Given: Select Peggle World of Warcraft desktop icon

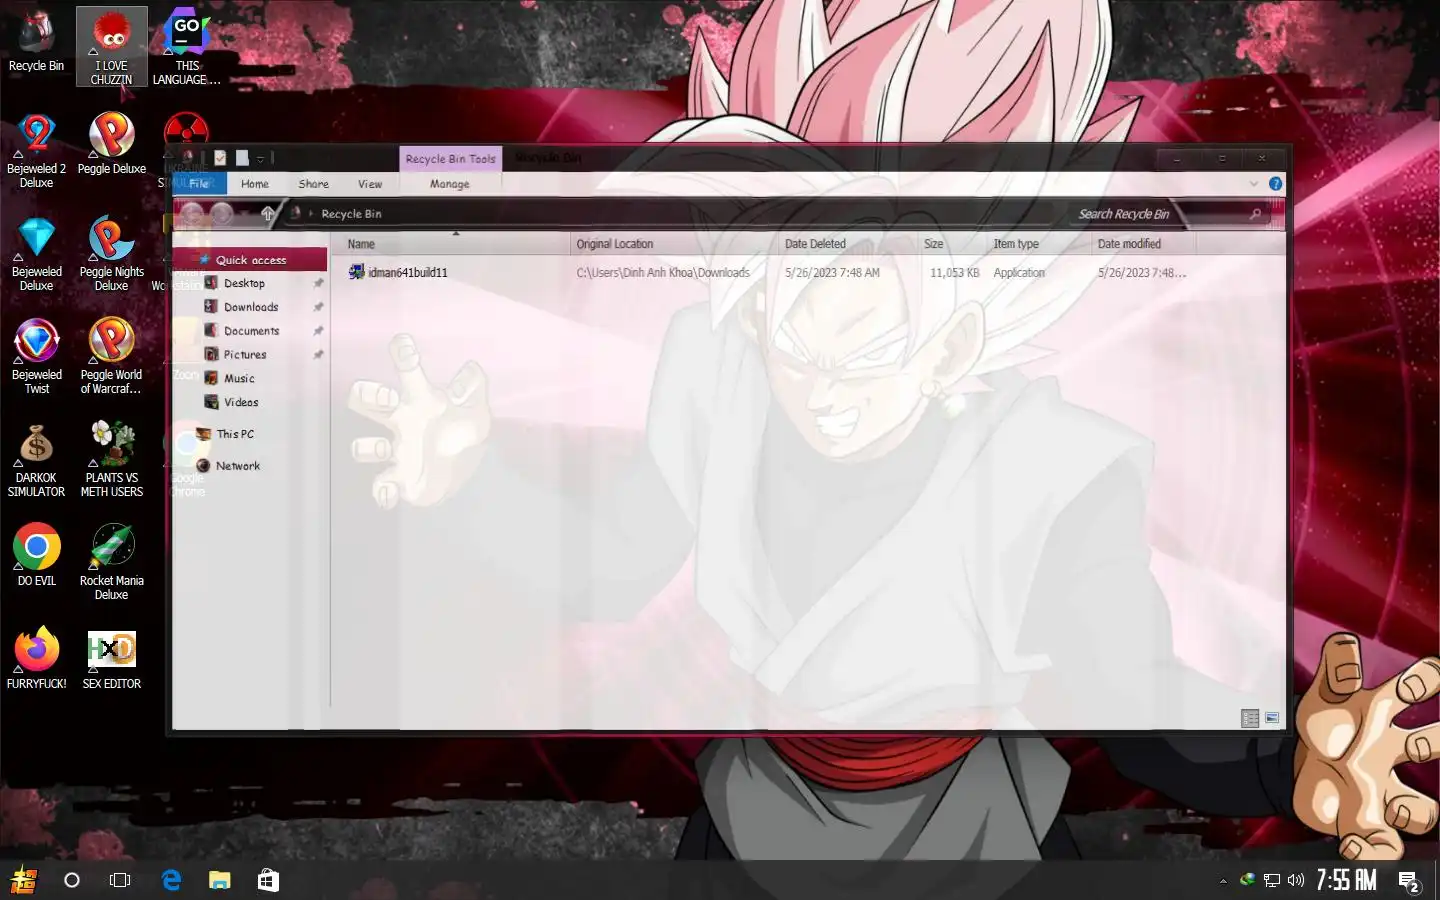Looking at the screenshot, I should 112,356.
